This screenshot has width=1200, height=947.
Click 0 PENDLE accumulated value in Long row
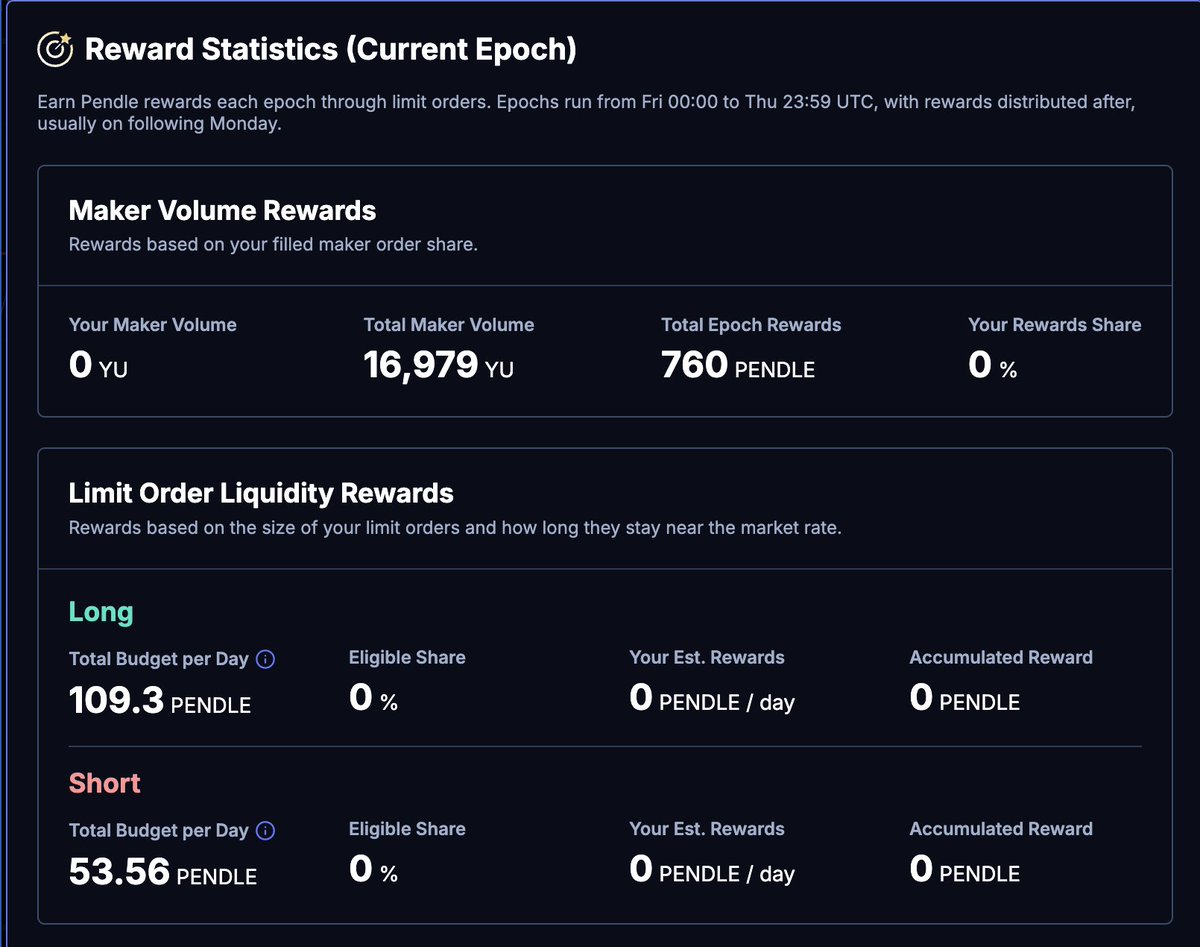[x=965, y=698]
